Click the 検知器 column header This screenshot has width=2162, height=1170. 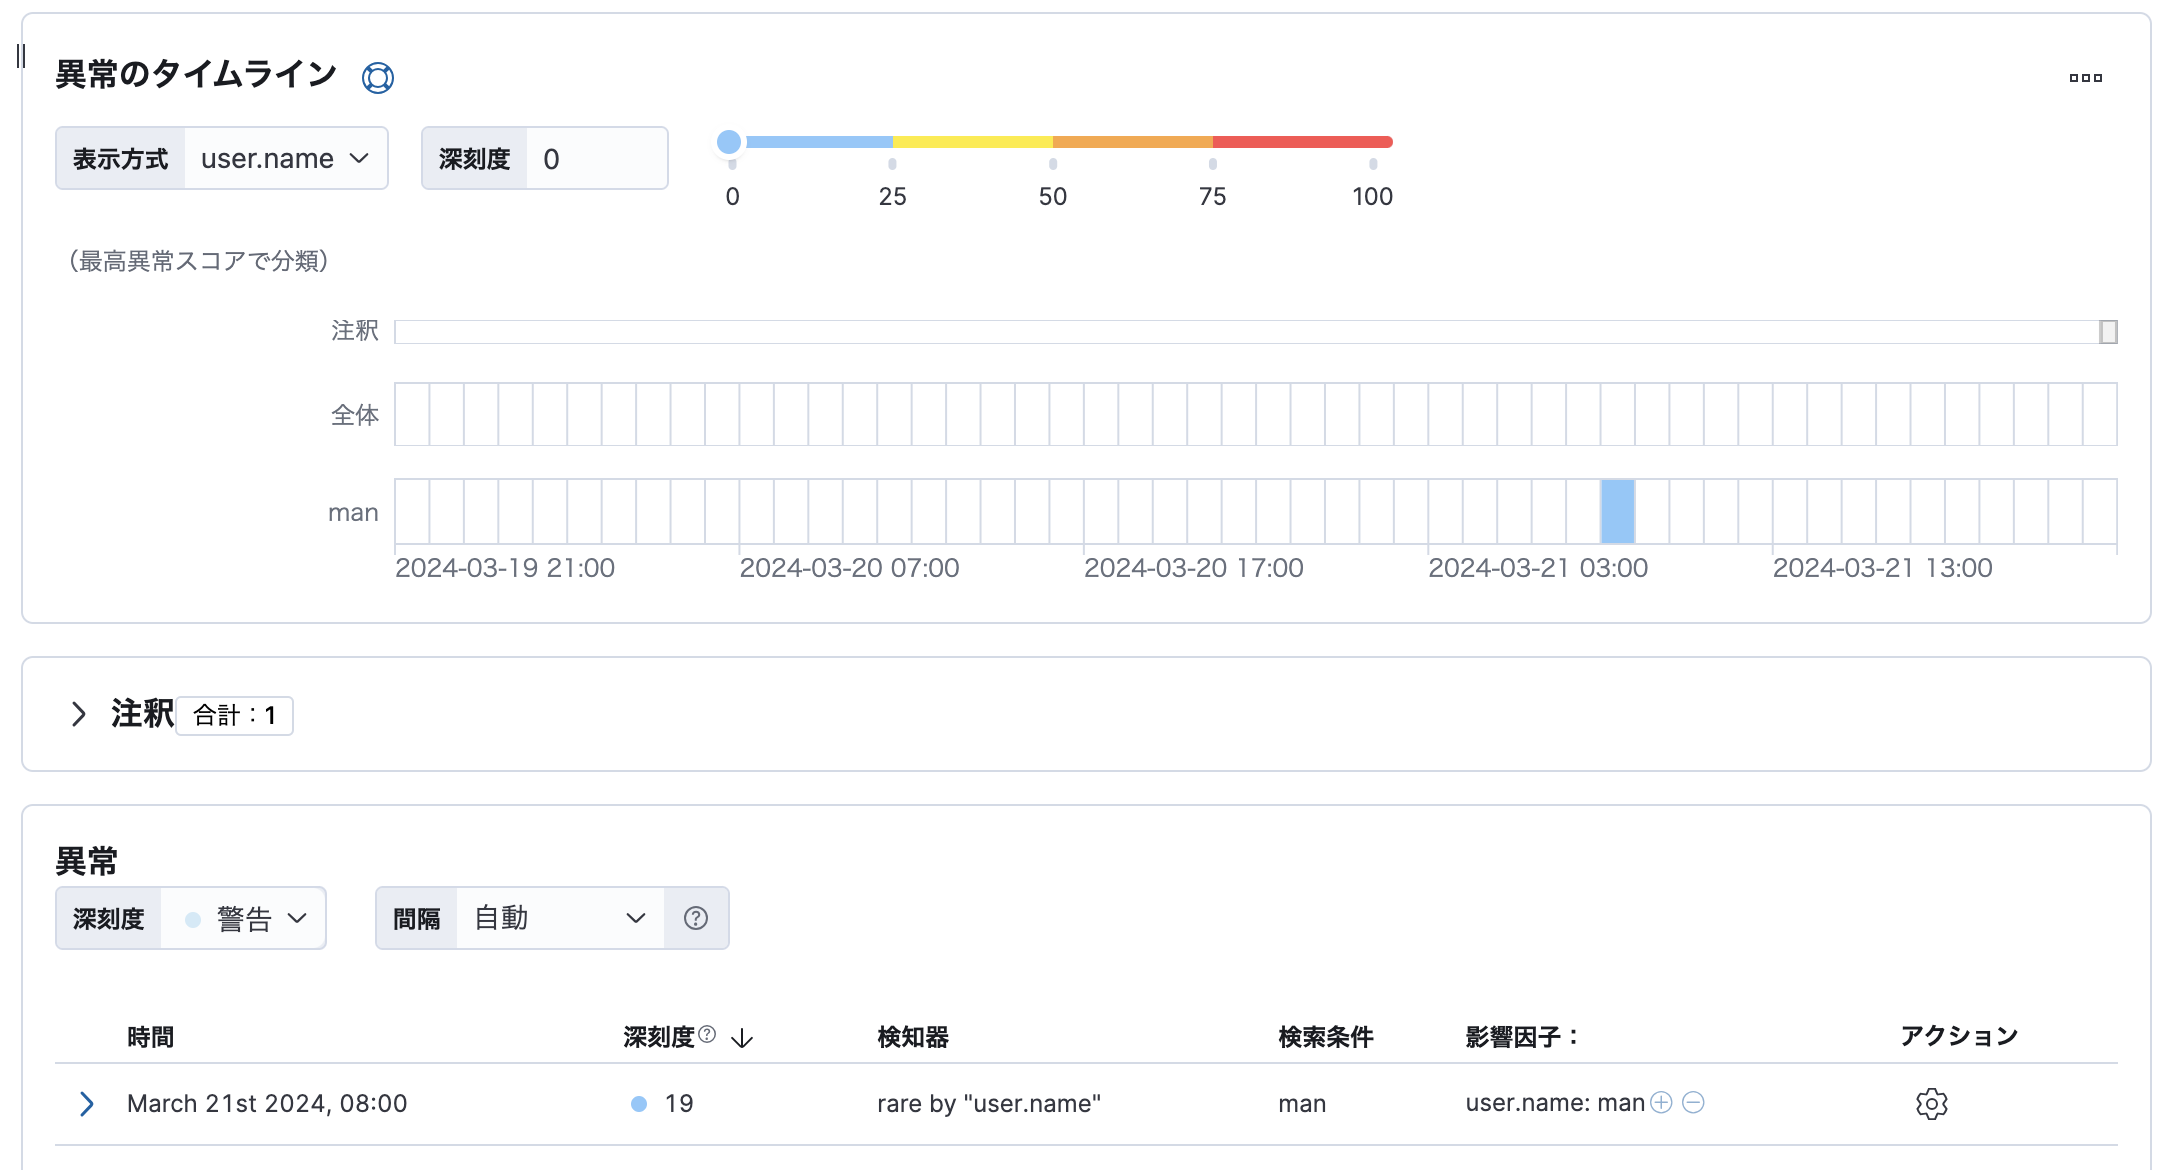(912, 1037)
